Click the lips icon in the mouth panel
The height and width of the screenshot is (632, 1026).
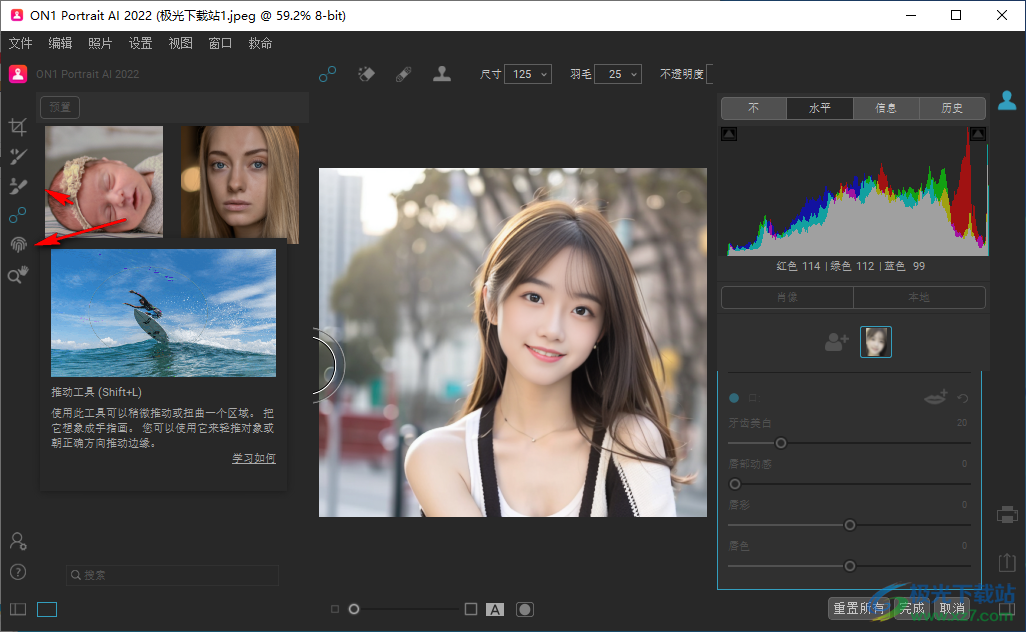pos(936,396)
